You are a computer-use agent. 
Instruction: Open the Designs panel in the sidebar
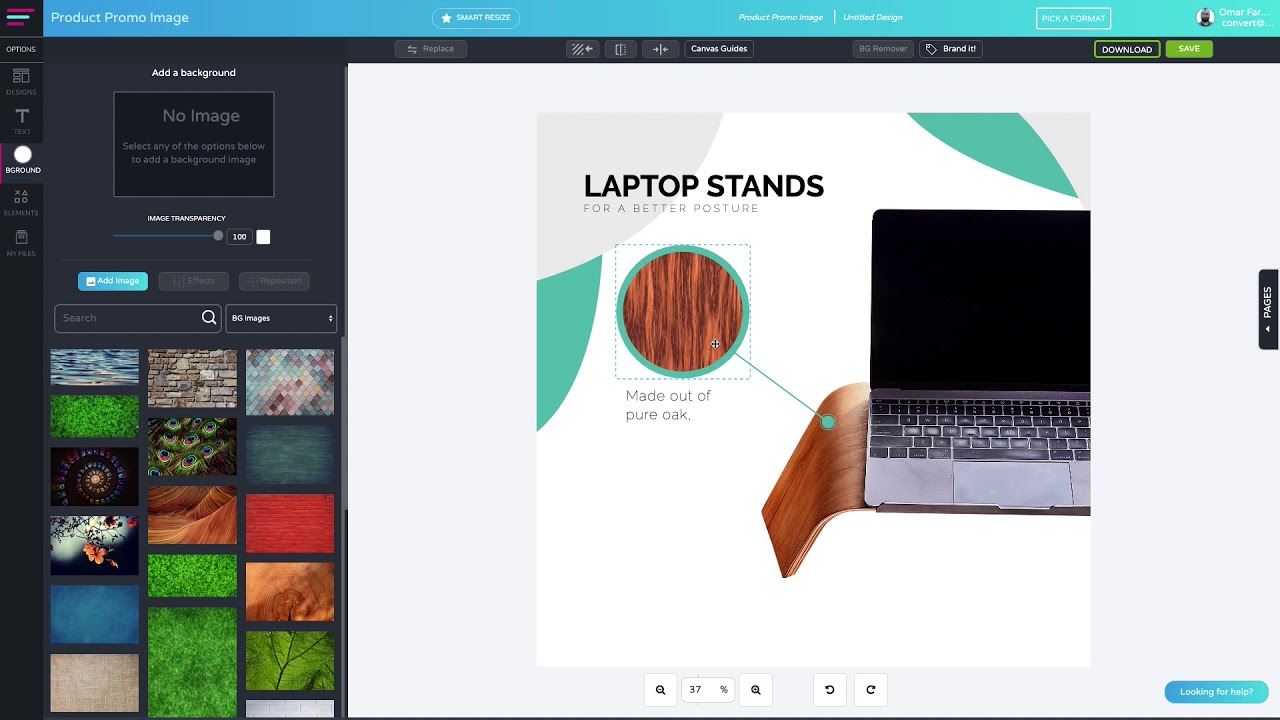[20, 82]
